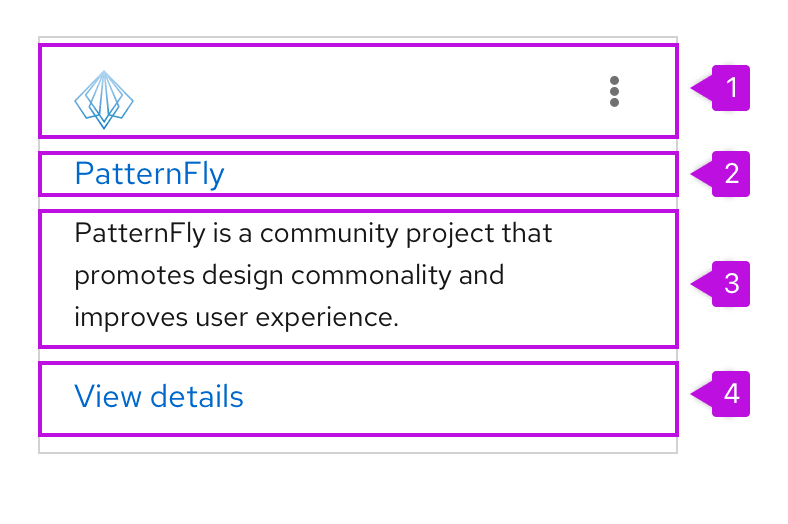This screenshot has height=524, width=788.
Task: Click the card's bottom padding below View details
Action: pyautogui.click(x=358, y=444)
